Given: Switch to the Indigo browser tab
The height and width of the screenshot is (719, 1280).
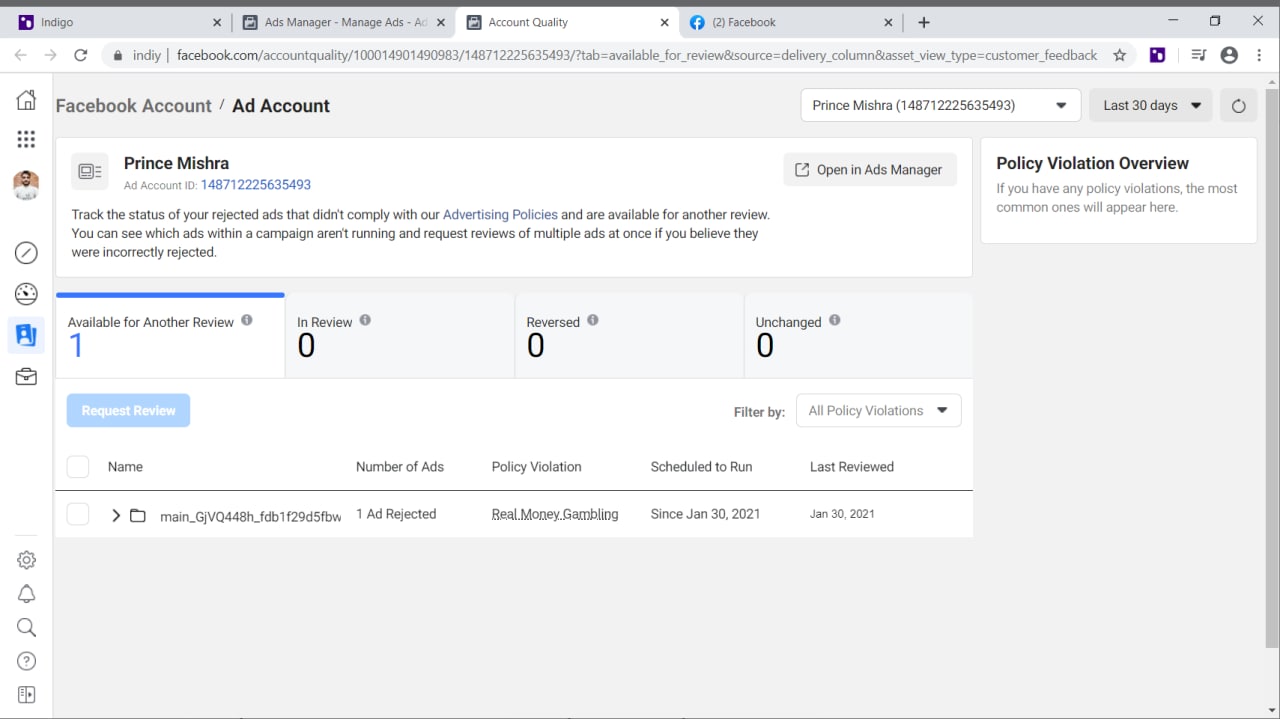Looking at the screenshot, I should click(118, 22).
